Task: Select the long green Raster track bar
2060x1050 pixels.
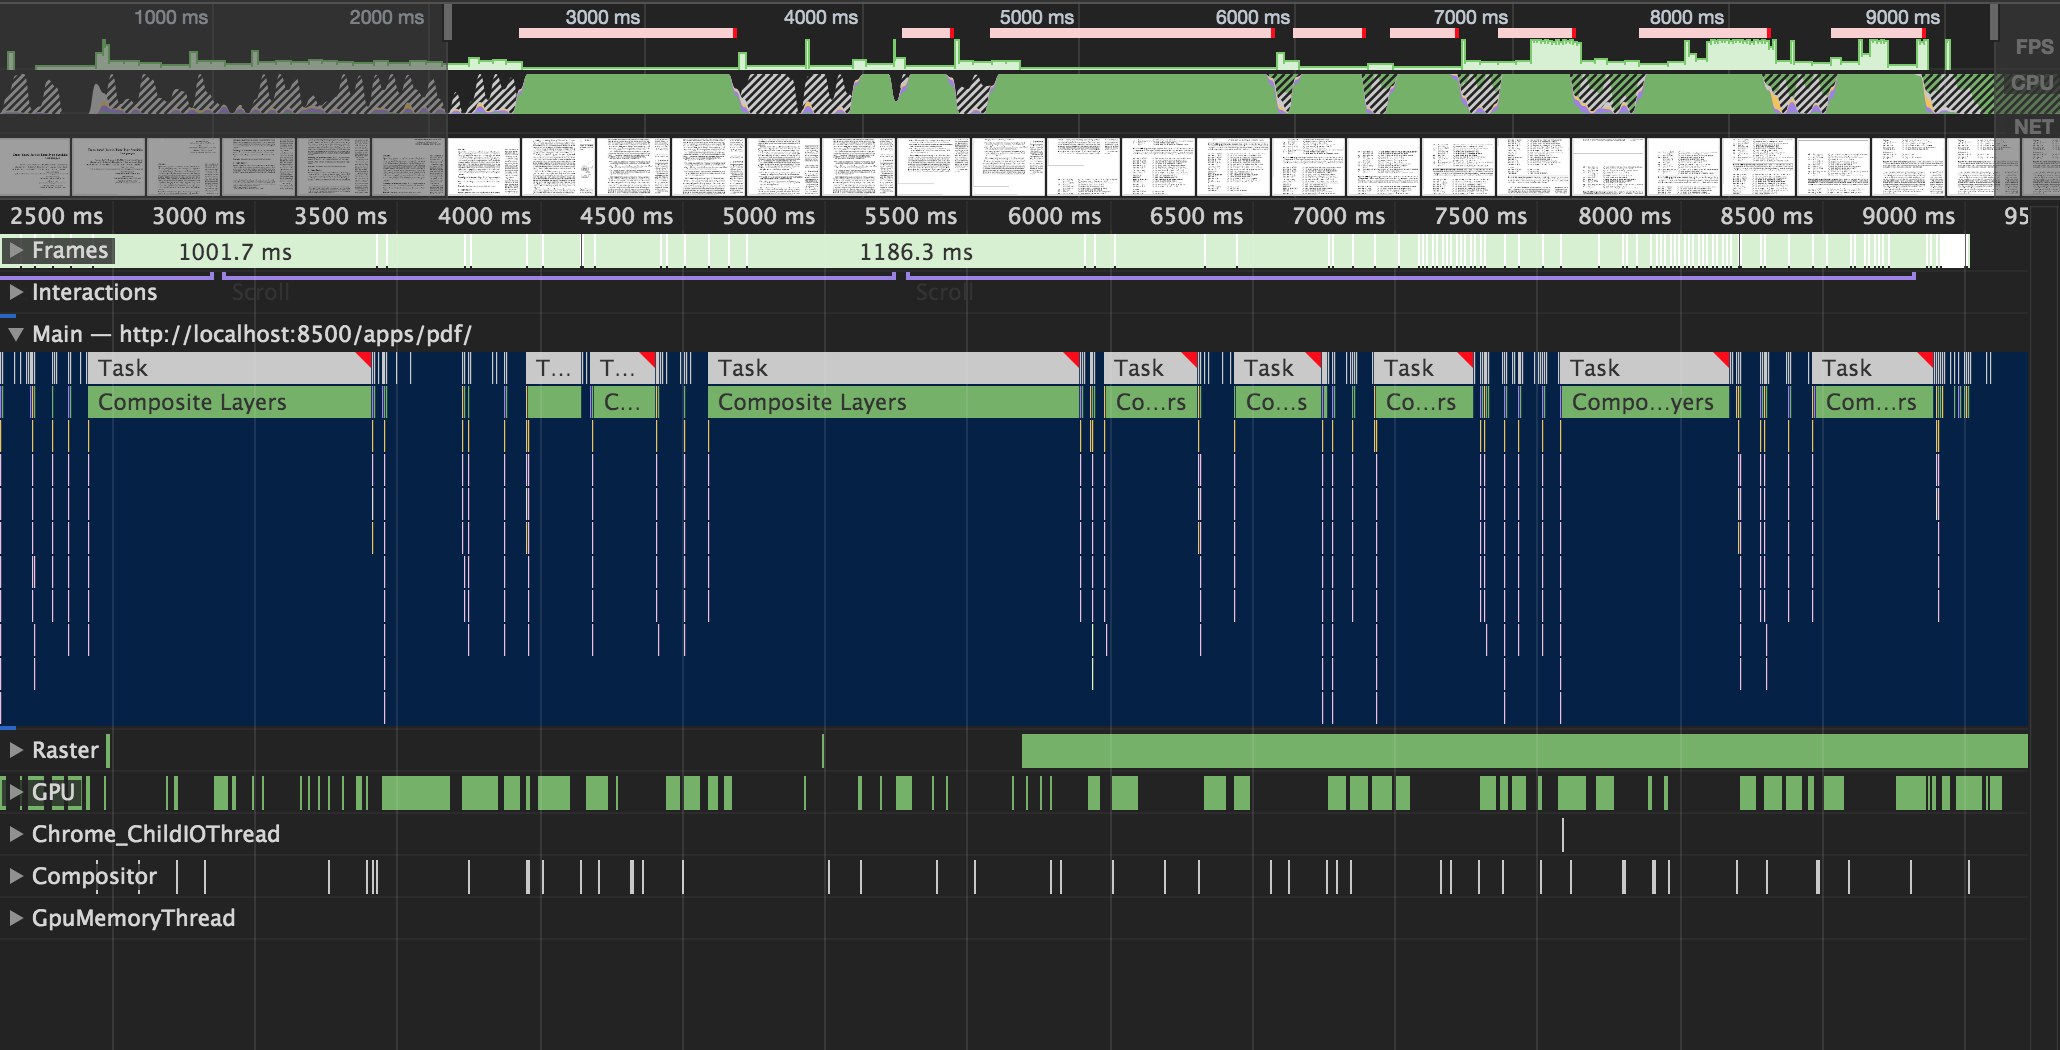Action: pos(1524,751)
